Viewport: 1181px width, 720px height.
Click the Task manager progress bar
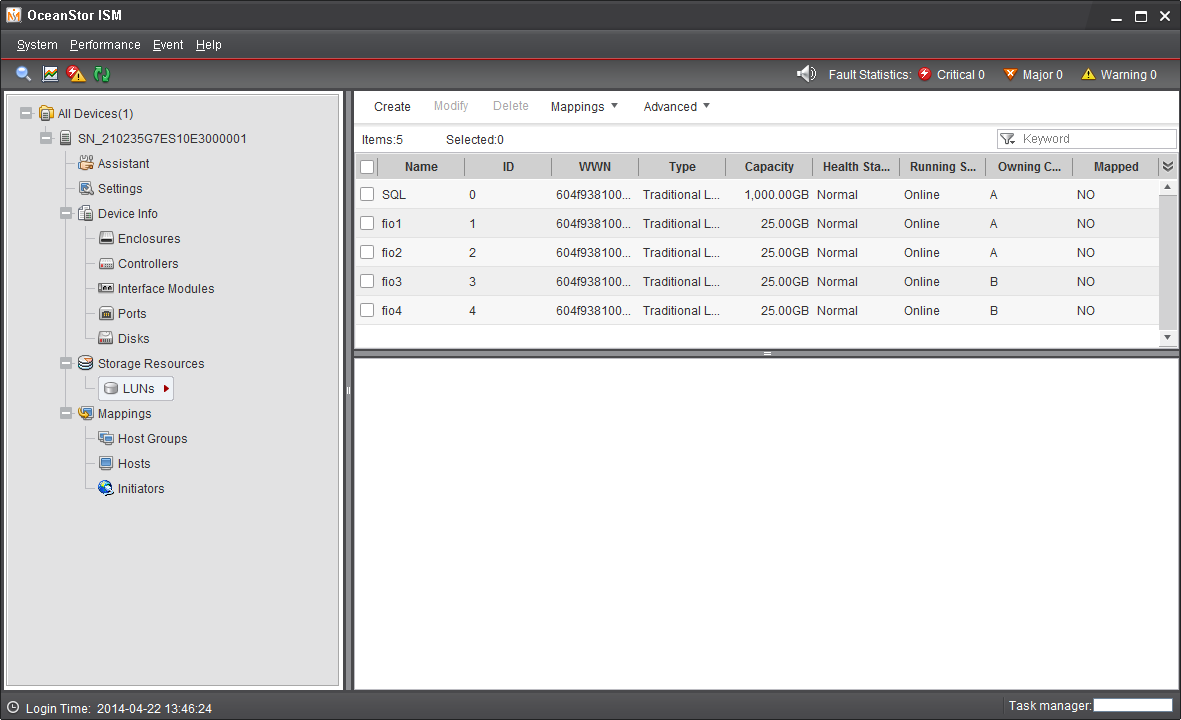[1133, 705]
